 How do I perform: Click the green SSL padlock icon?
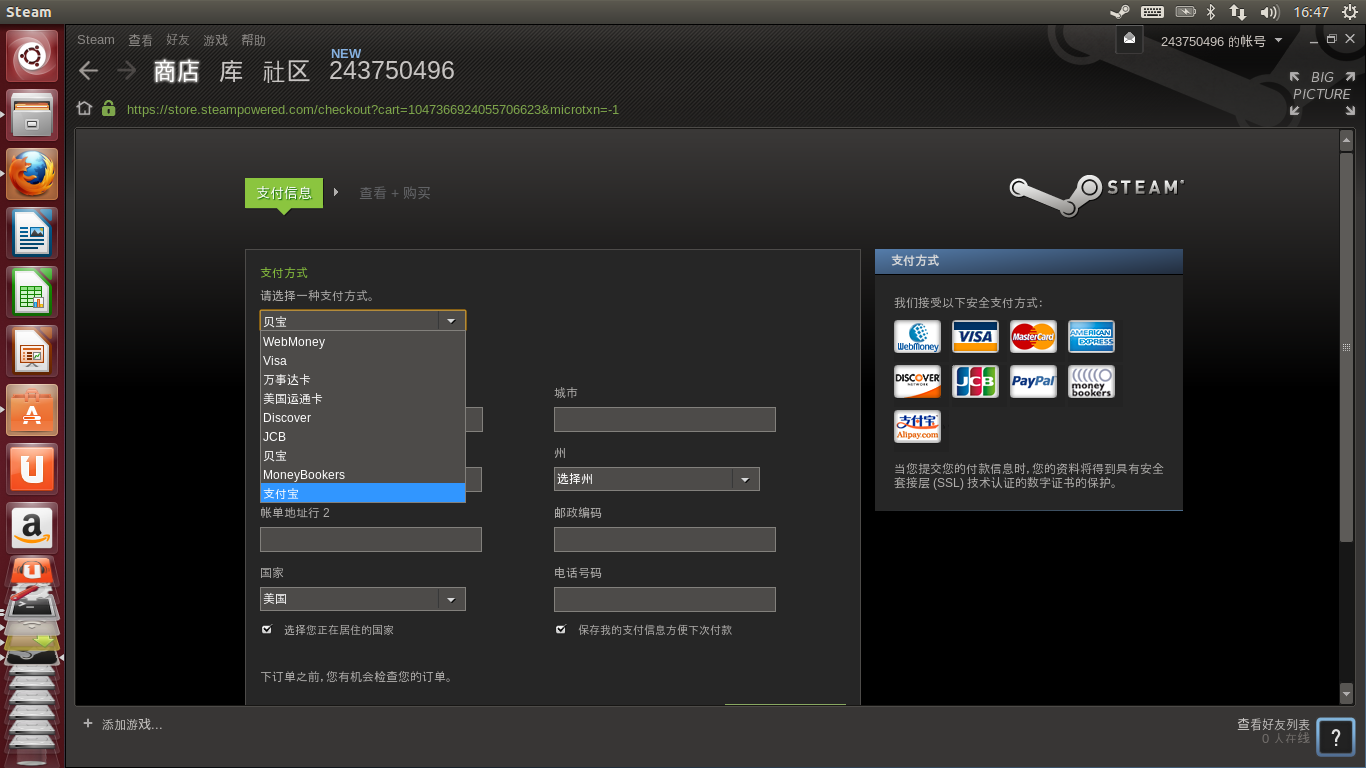[108, 109]
